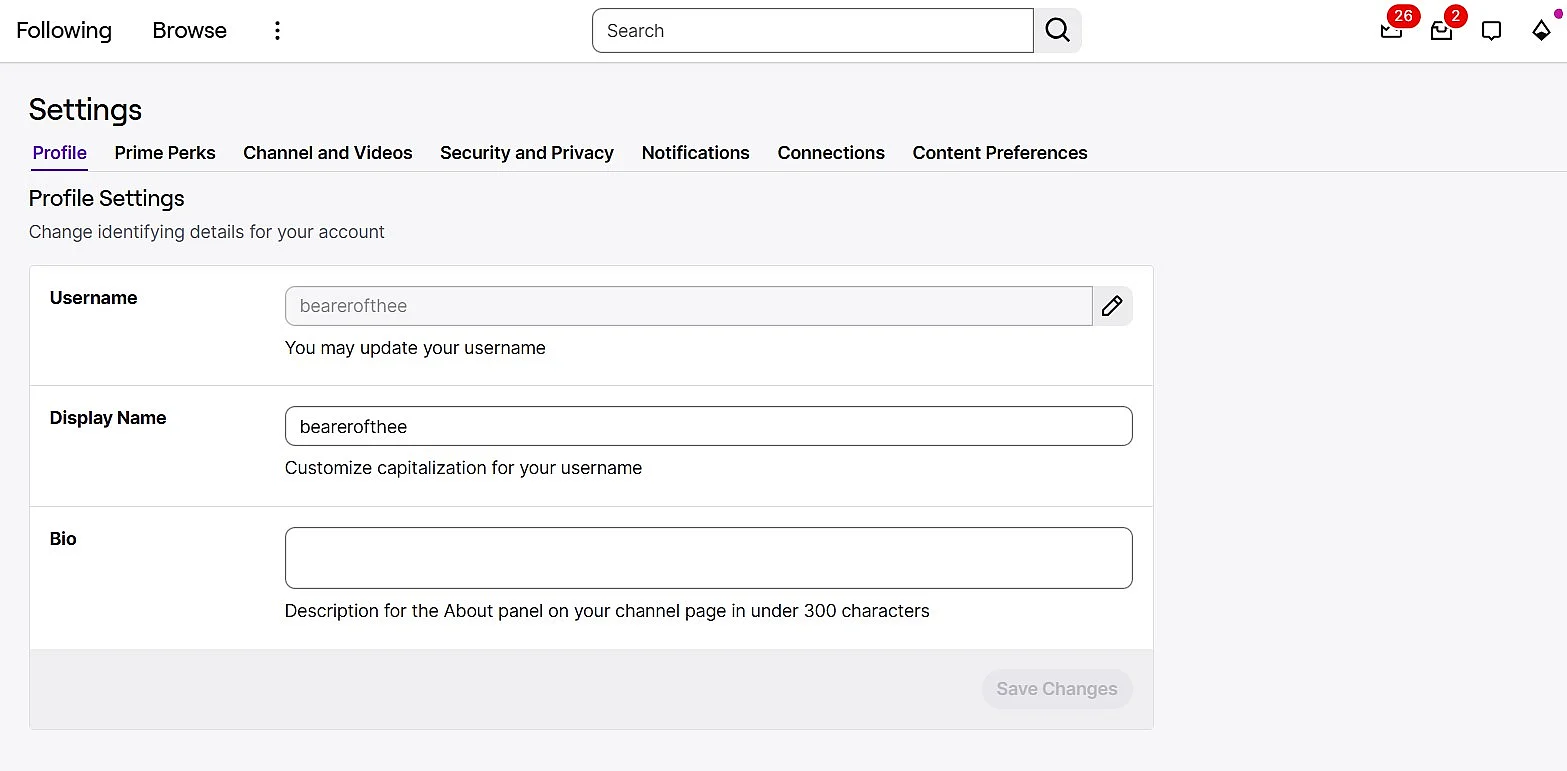Click into the Bio text area
The height and width of the screenshot is (771, 1567).
point(708,558)
